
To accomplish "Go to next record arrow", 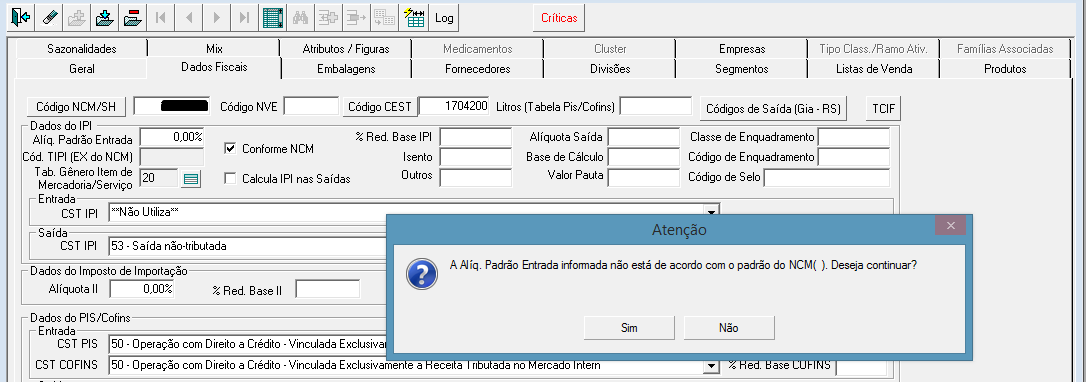I will tap(216, 18).
